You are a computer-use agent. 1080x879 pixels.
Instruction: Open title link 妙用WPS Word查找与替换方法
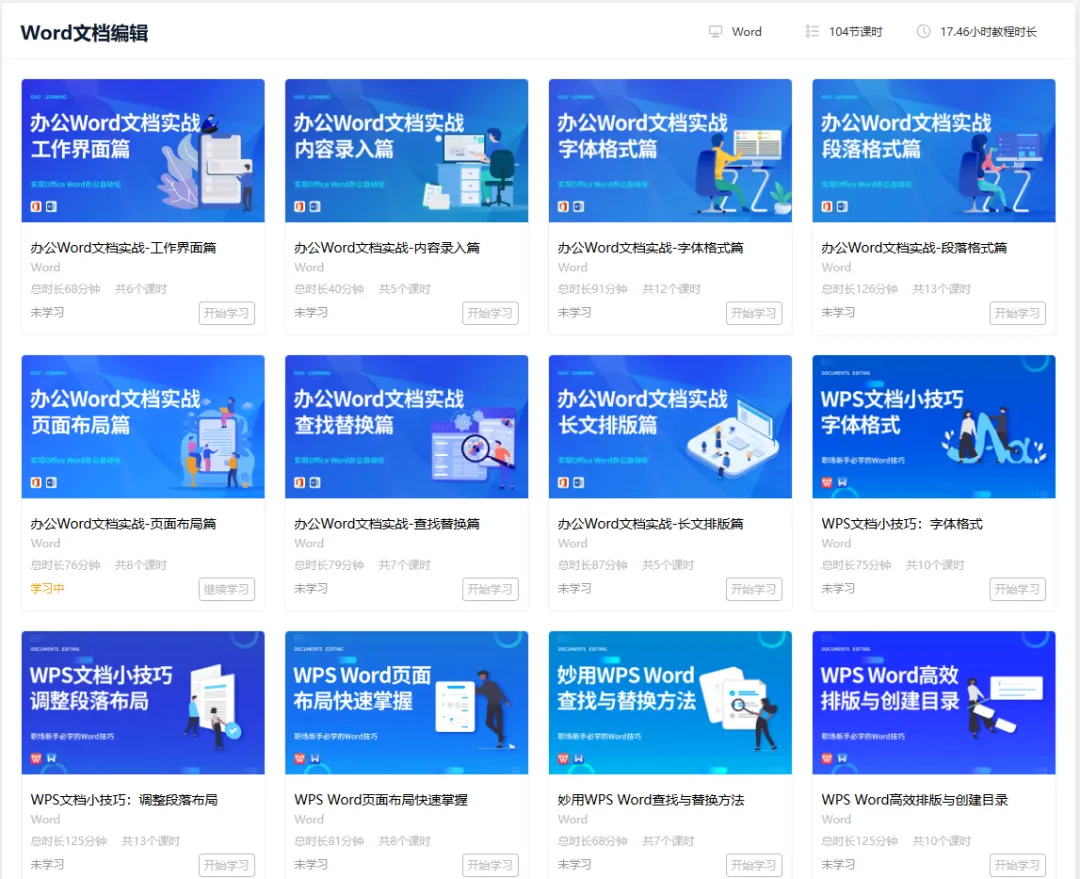[x=651, y=800]
